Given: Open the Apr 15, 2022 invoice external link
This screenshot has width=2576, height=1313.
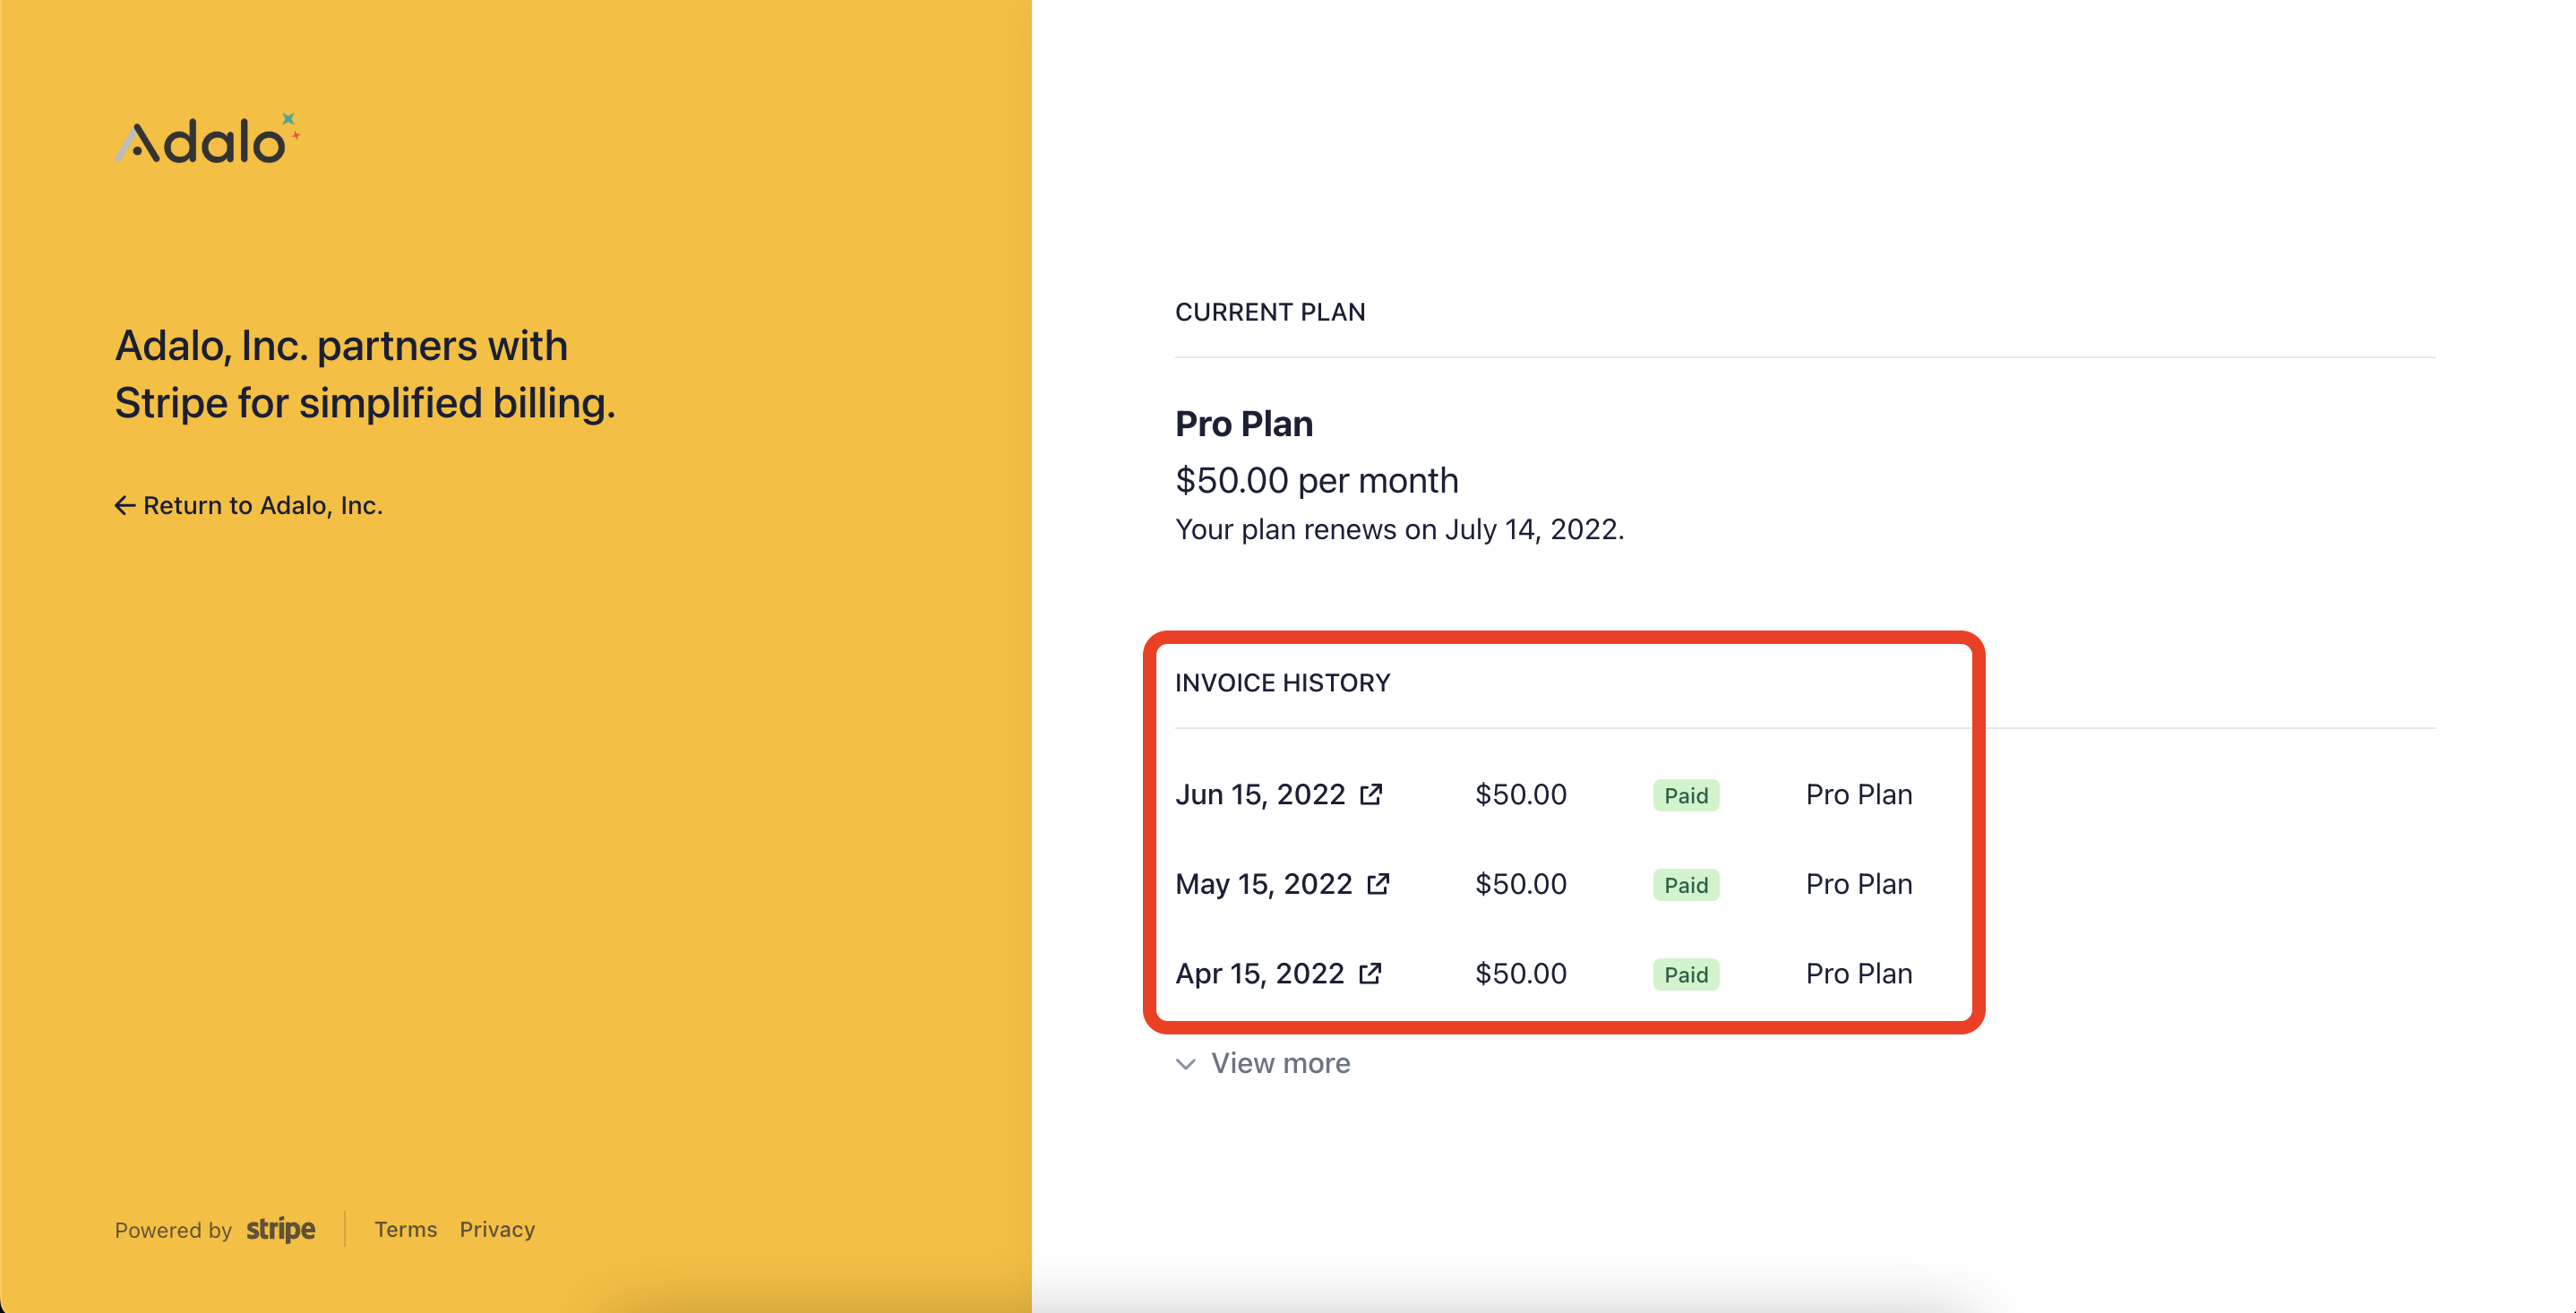Looking at the screenshot, I should coord(1372,973).
